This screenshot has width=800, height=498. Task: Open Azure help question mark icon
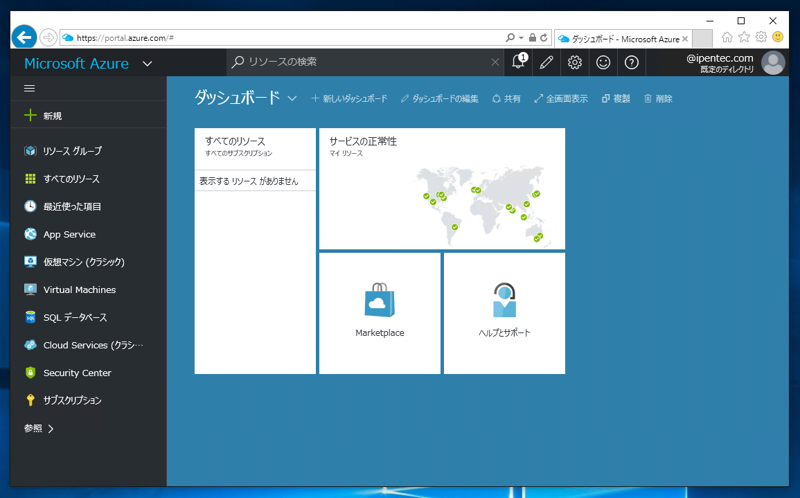[632, 62]
